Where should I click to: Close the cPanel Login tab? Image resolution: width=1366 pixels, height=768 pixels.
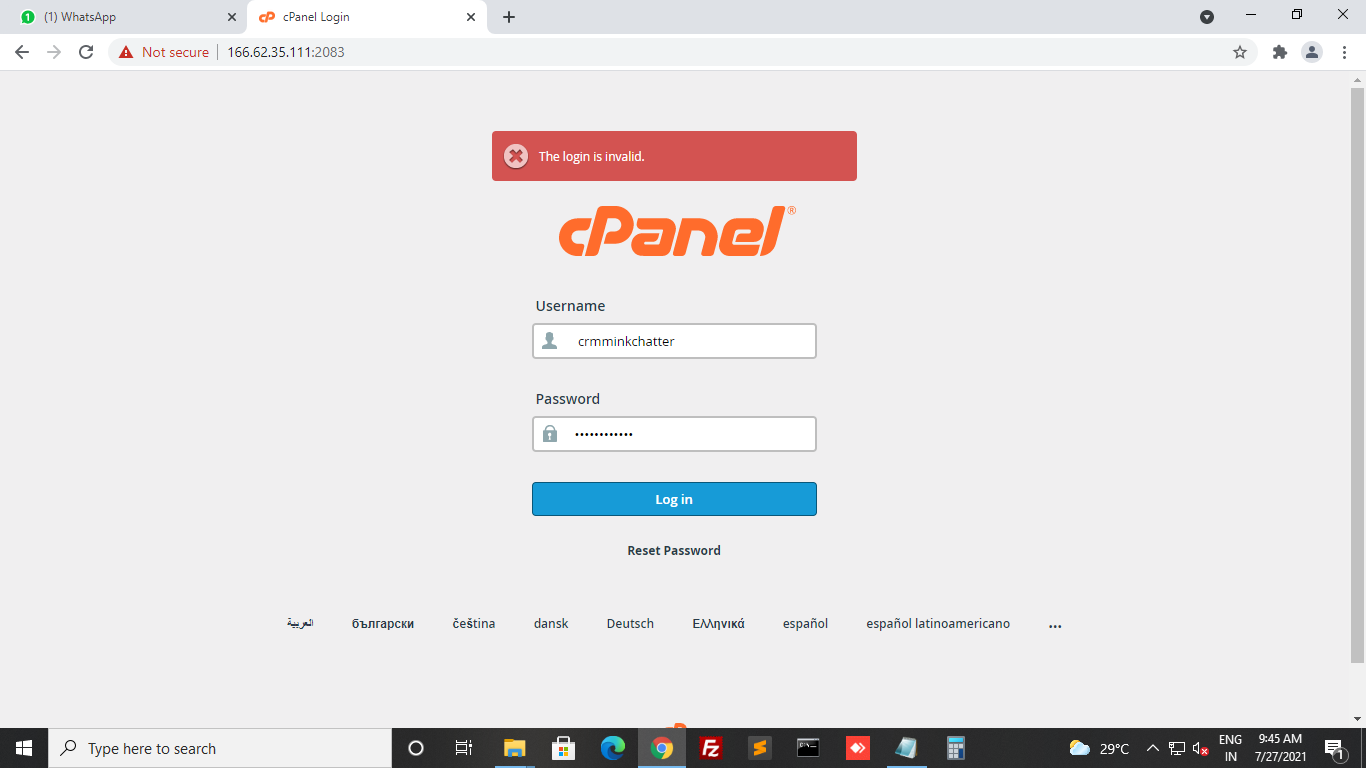coord(471,17)
